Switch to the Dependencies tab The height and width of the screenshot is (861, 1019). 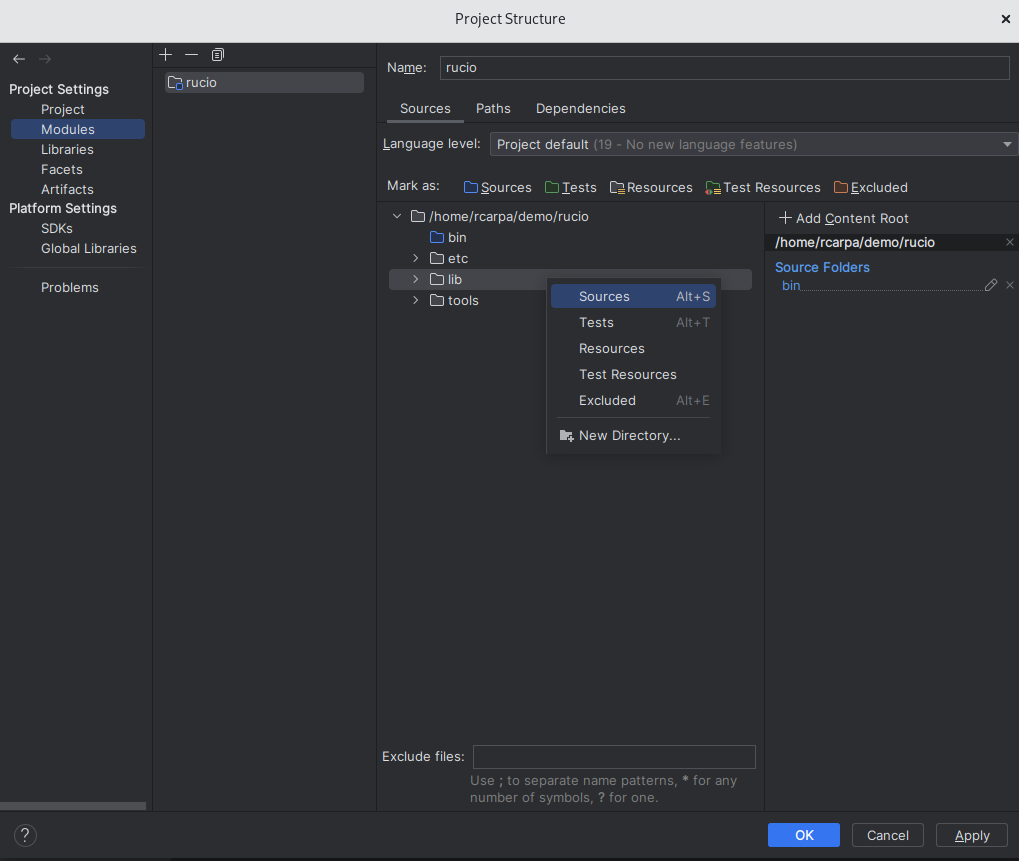tap(580, 108)
